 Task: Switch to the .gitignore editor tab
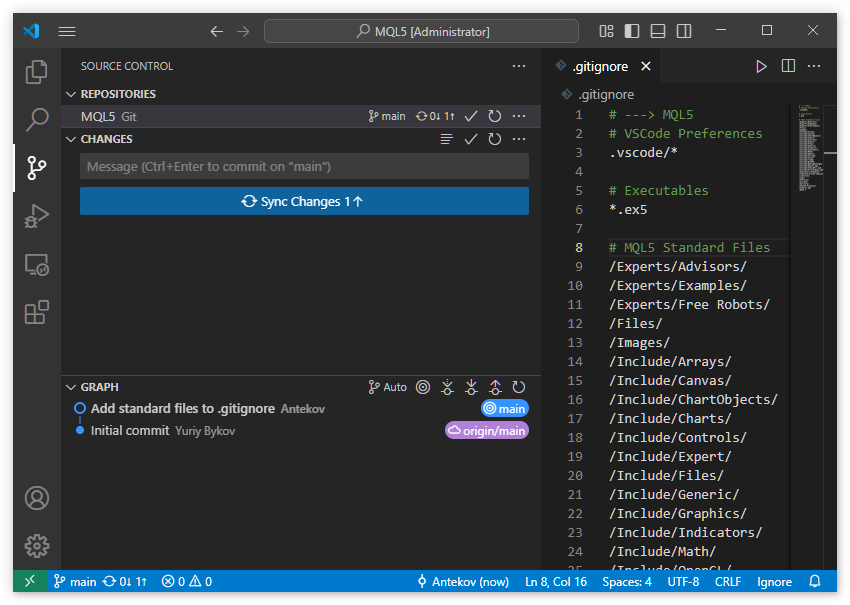[x=601, y=66]
